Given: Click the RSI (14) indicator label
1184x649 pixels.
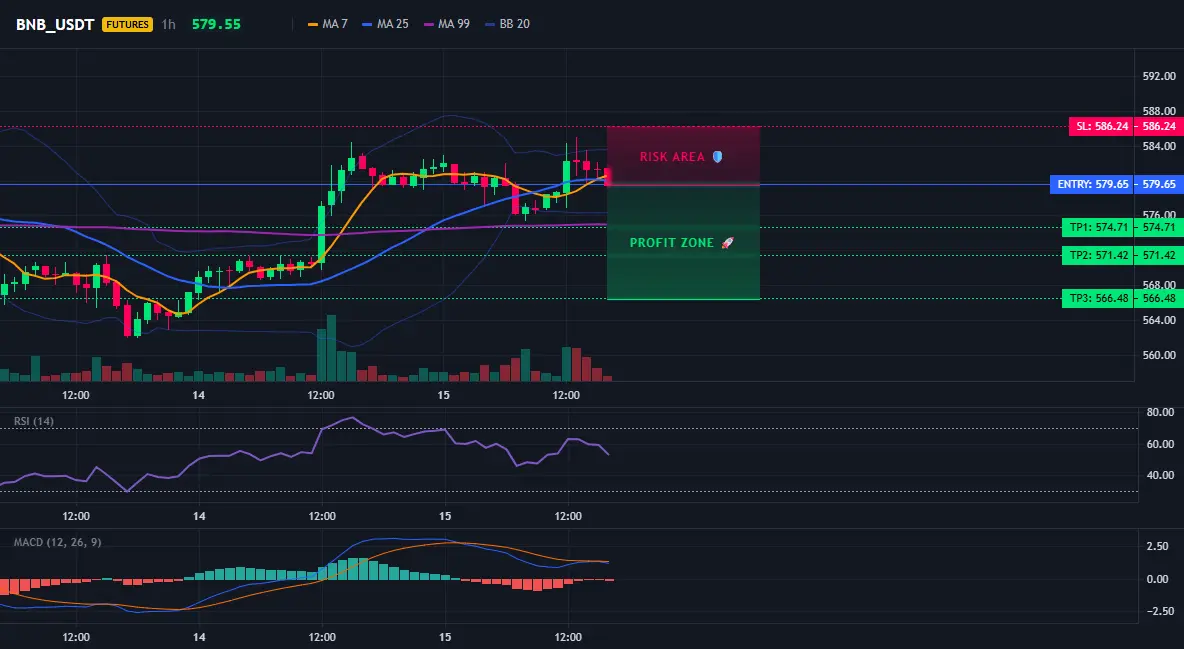Looking at the screenshot, I should (34, 421).
